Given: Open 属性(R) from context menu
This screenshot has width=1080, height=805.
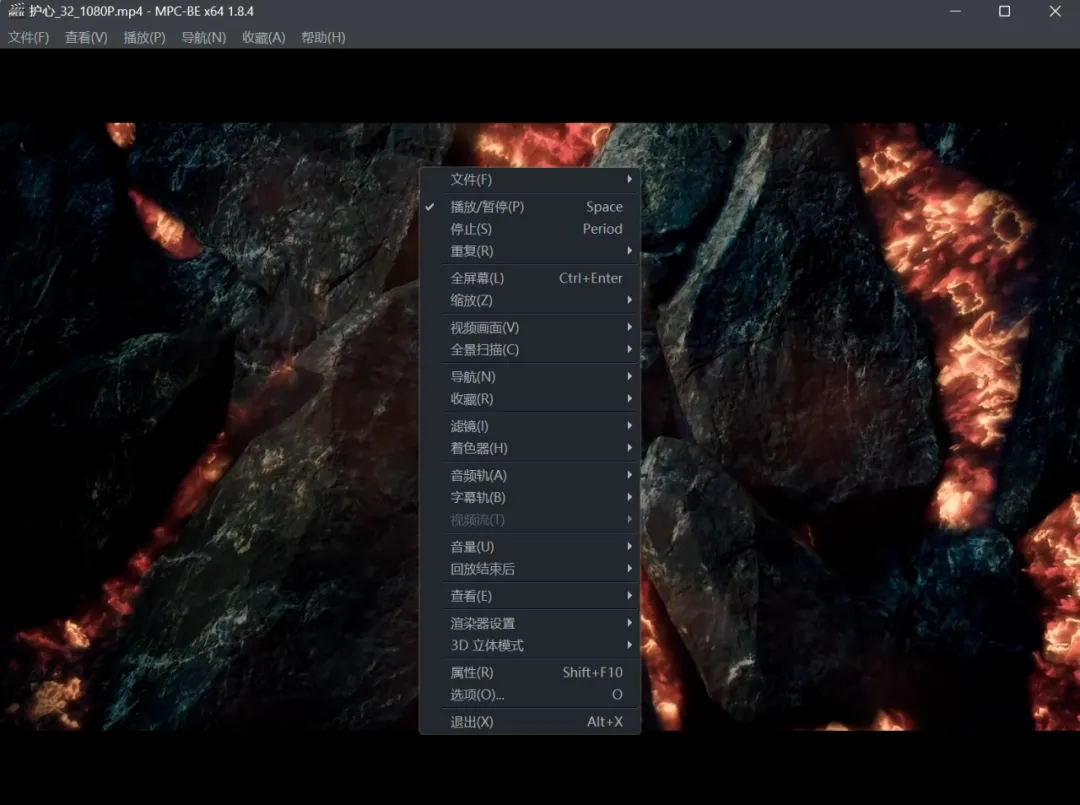Looking at the screenshot, I should (x=472, y=673).
